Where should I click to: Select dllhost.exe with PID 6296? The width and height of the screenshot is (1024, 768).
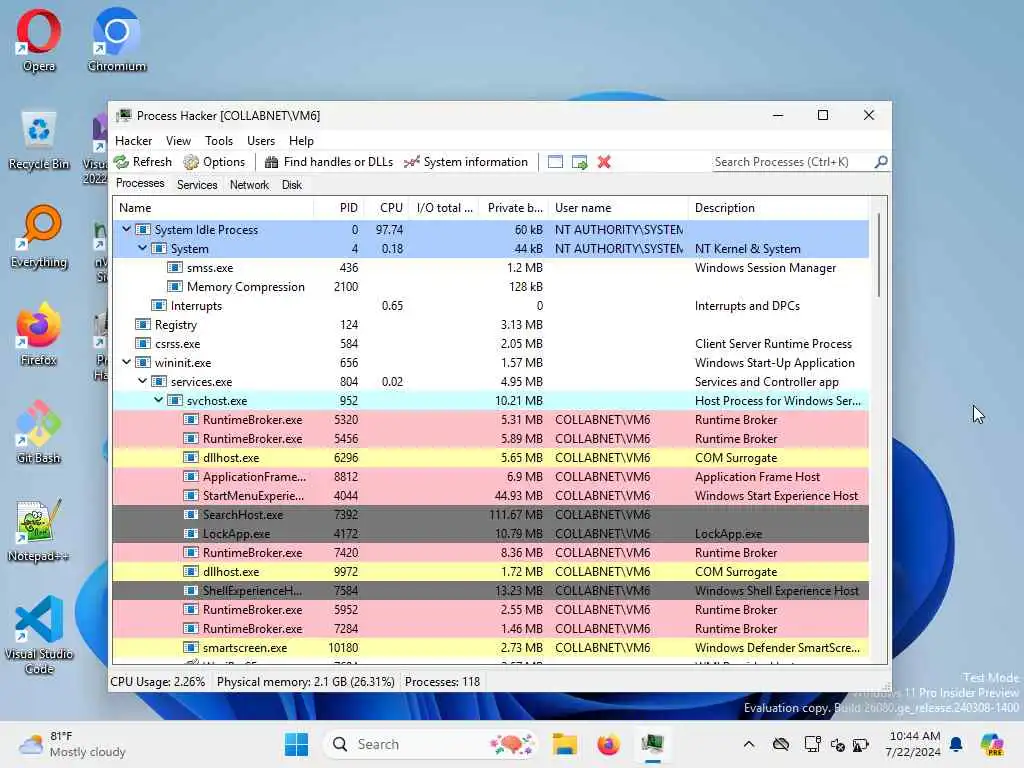tap(490, 457)
